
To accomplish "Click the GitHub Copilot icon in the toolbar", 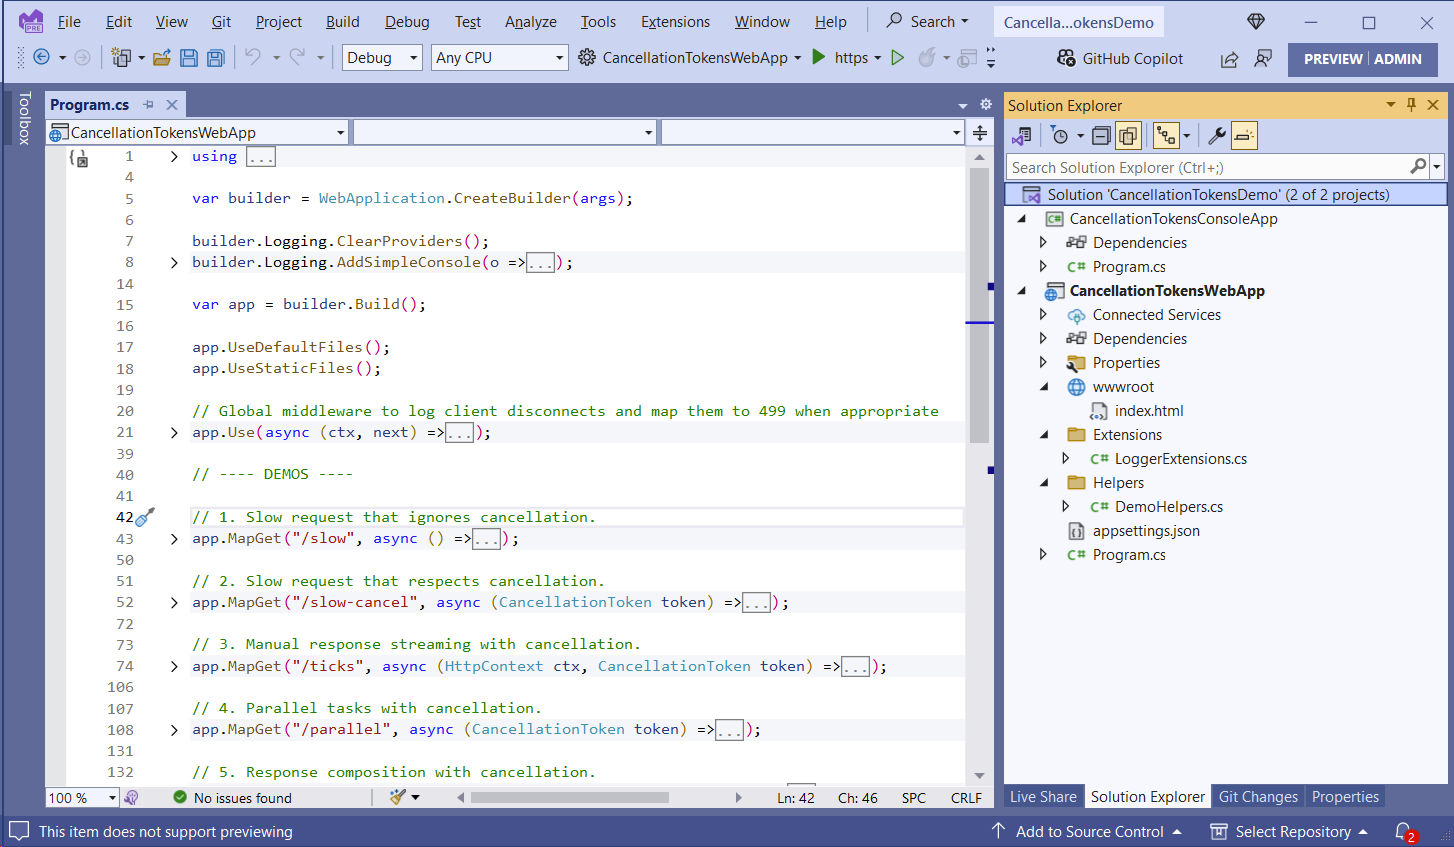I will 1065,58.
